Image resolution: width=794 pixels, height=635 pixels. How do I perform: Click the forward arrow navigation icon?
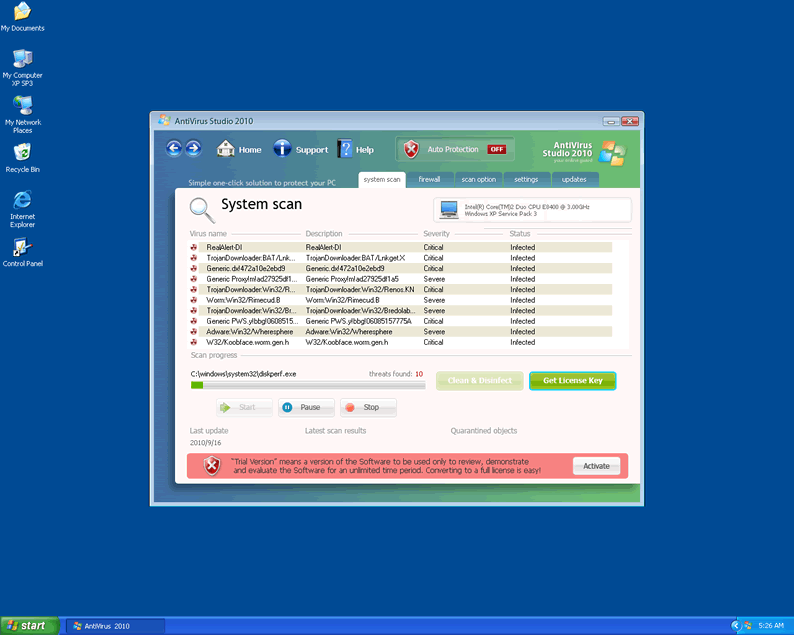(193, 149)
